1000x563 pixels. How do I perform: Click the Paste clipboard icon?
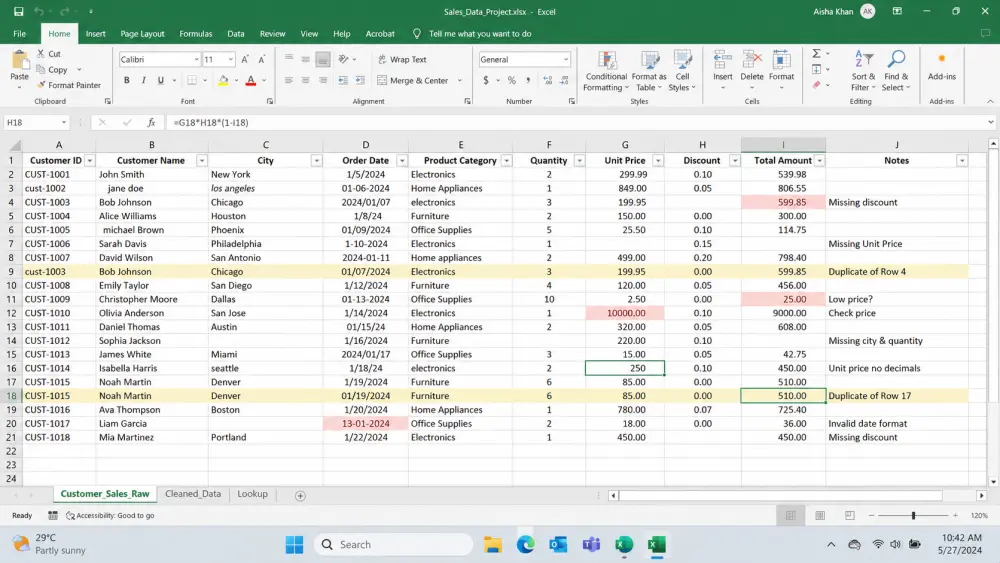click(x=20, y=62)
